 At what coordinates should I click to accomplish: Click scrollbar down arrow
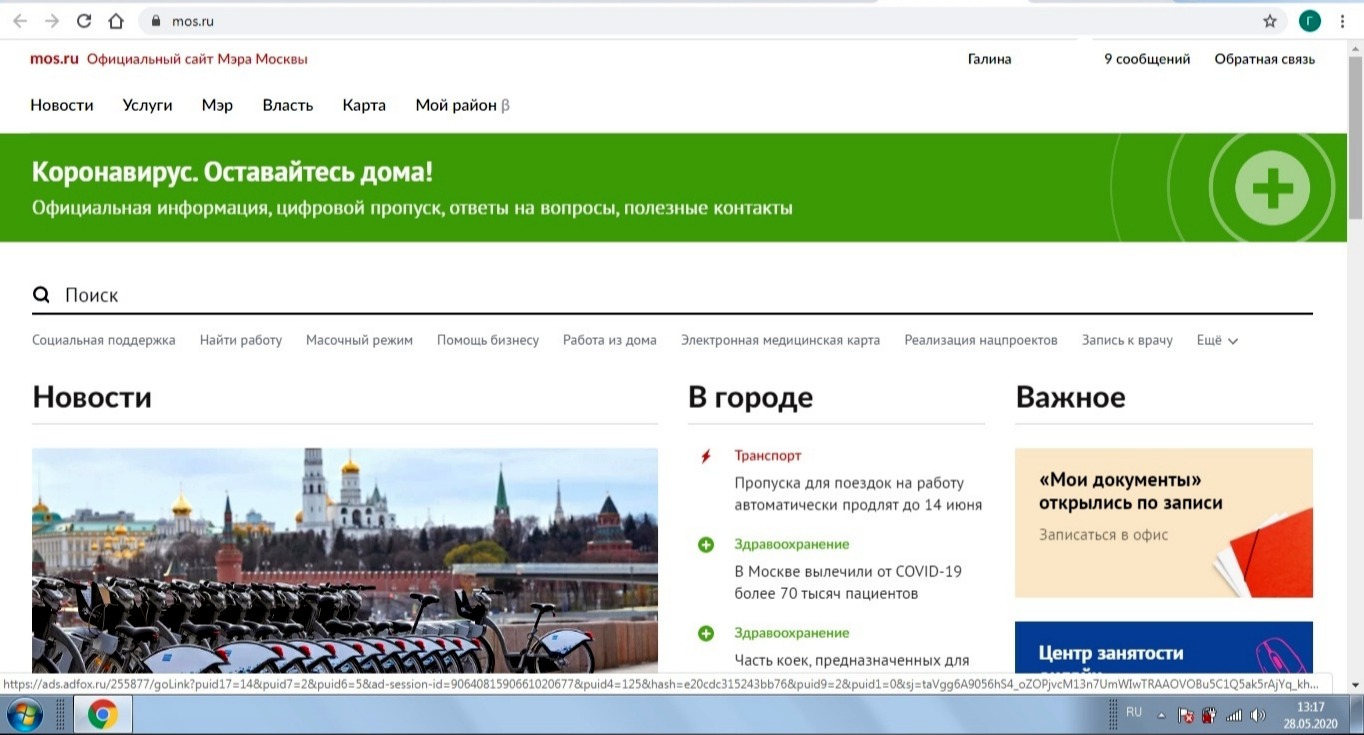[1356, 685]
